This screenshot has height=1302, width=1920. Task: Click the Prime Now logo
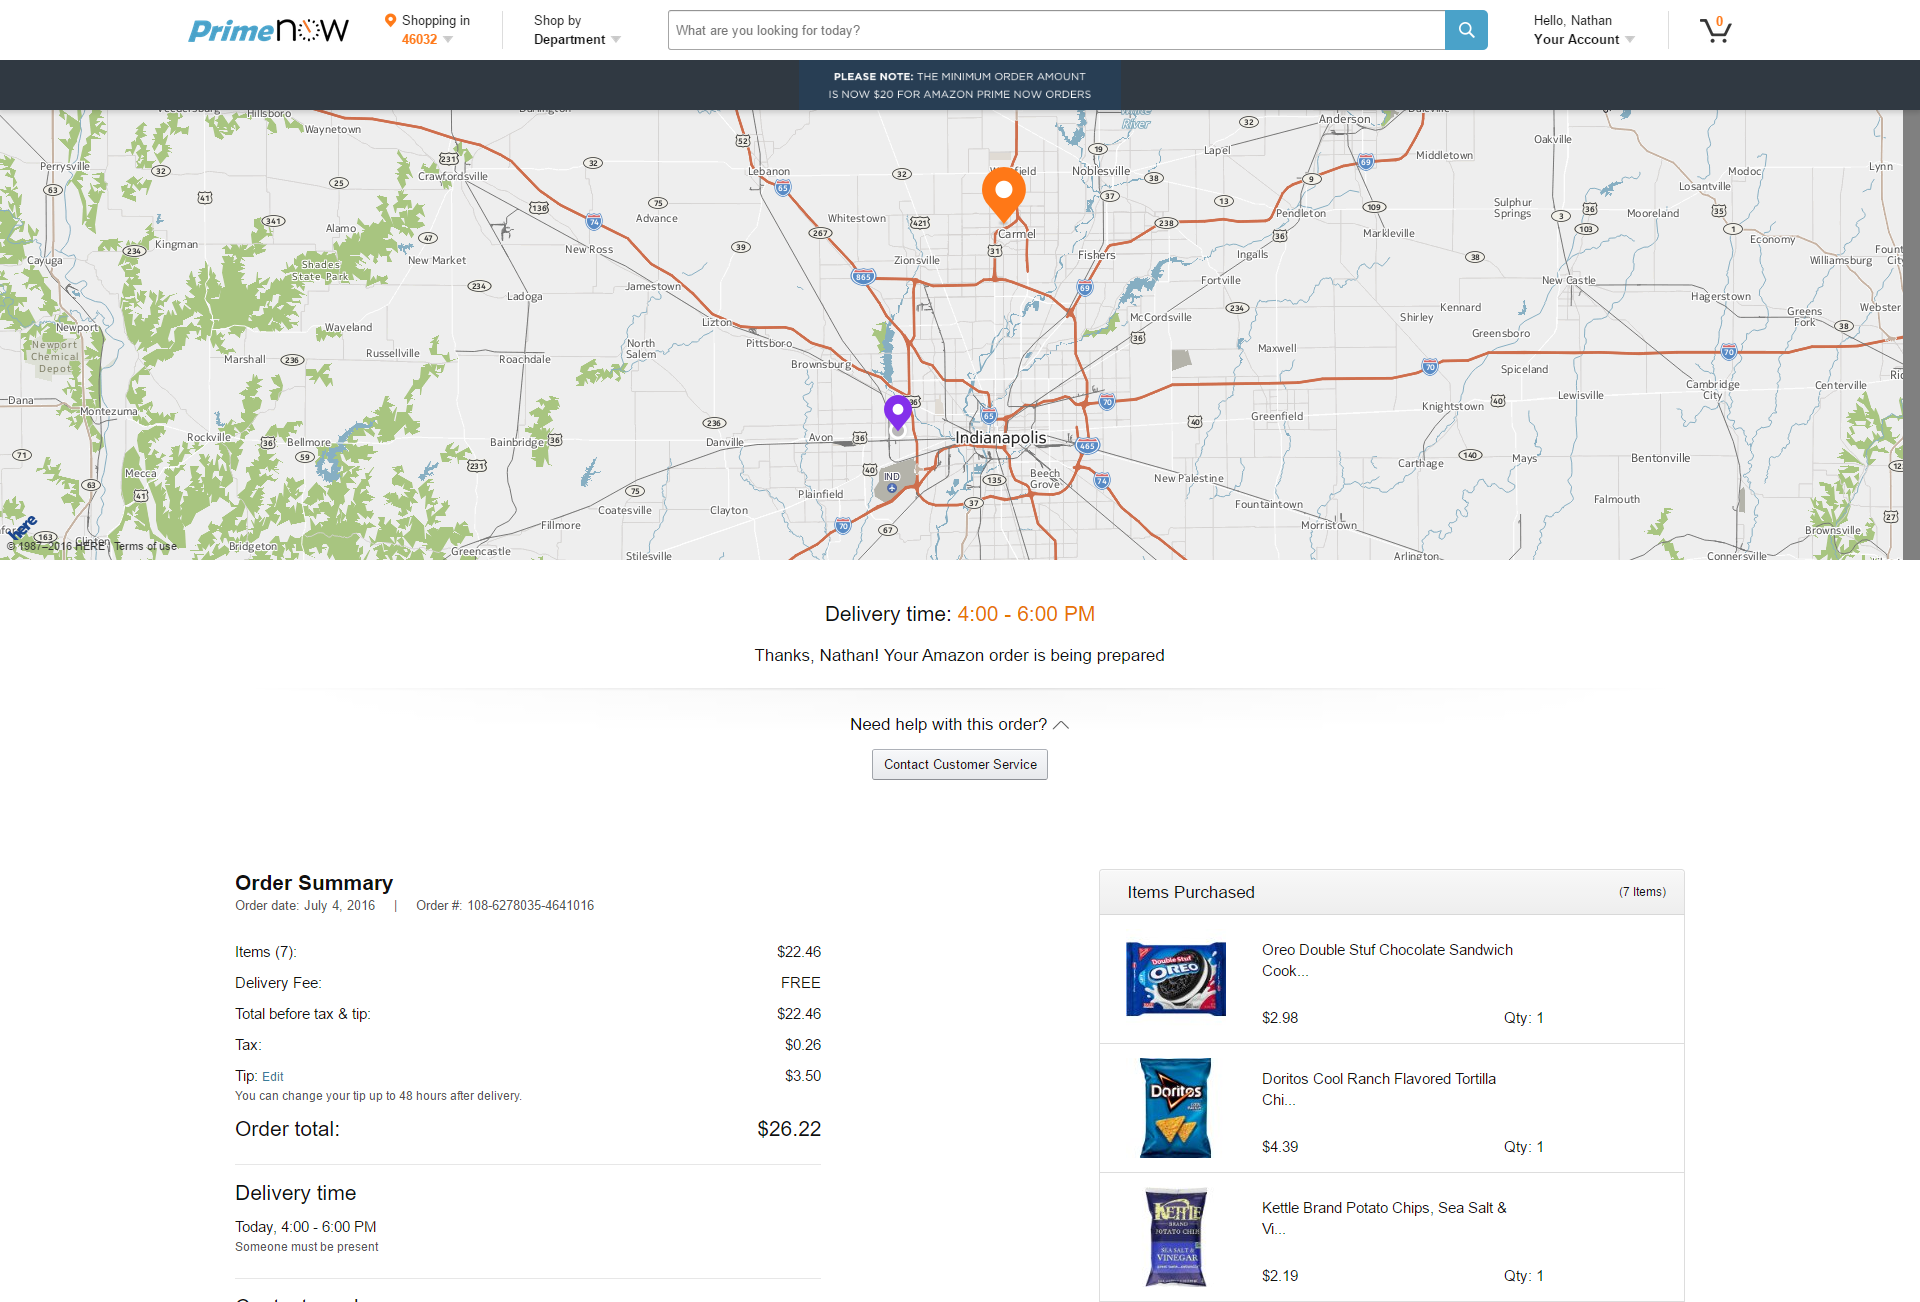tap(268, 30)
